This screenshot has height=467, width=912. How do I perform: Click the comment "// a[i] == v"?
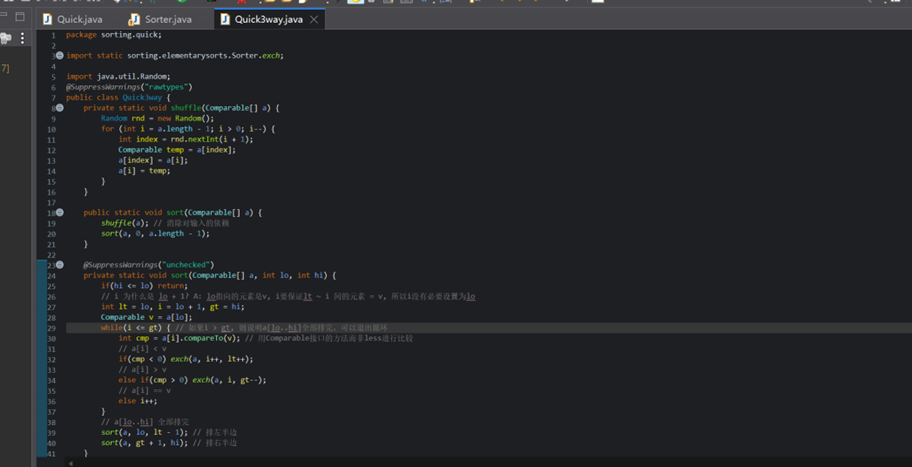click(x=144, y=391)
